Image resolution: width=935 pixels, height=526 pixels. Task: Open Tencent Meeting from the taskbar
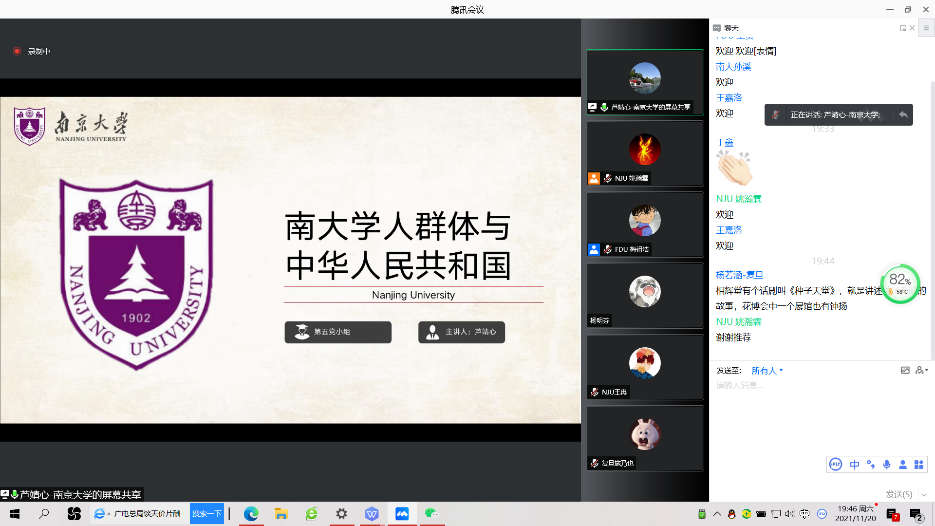[x=401, y=514]
